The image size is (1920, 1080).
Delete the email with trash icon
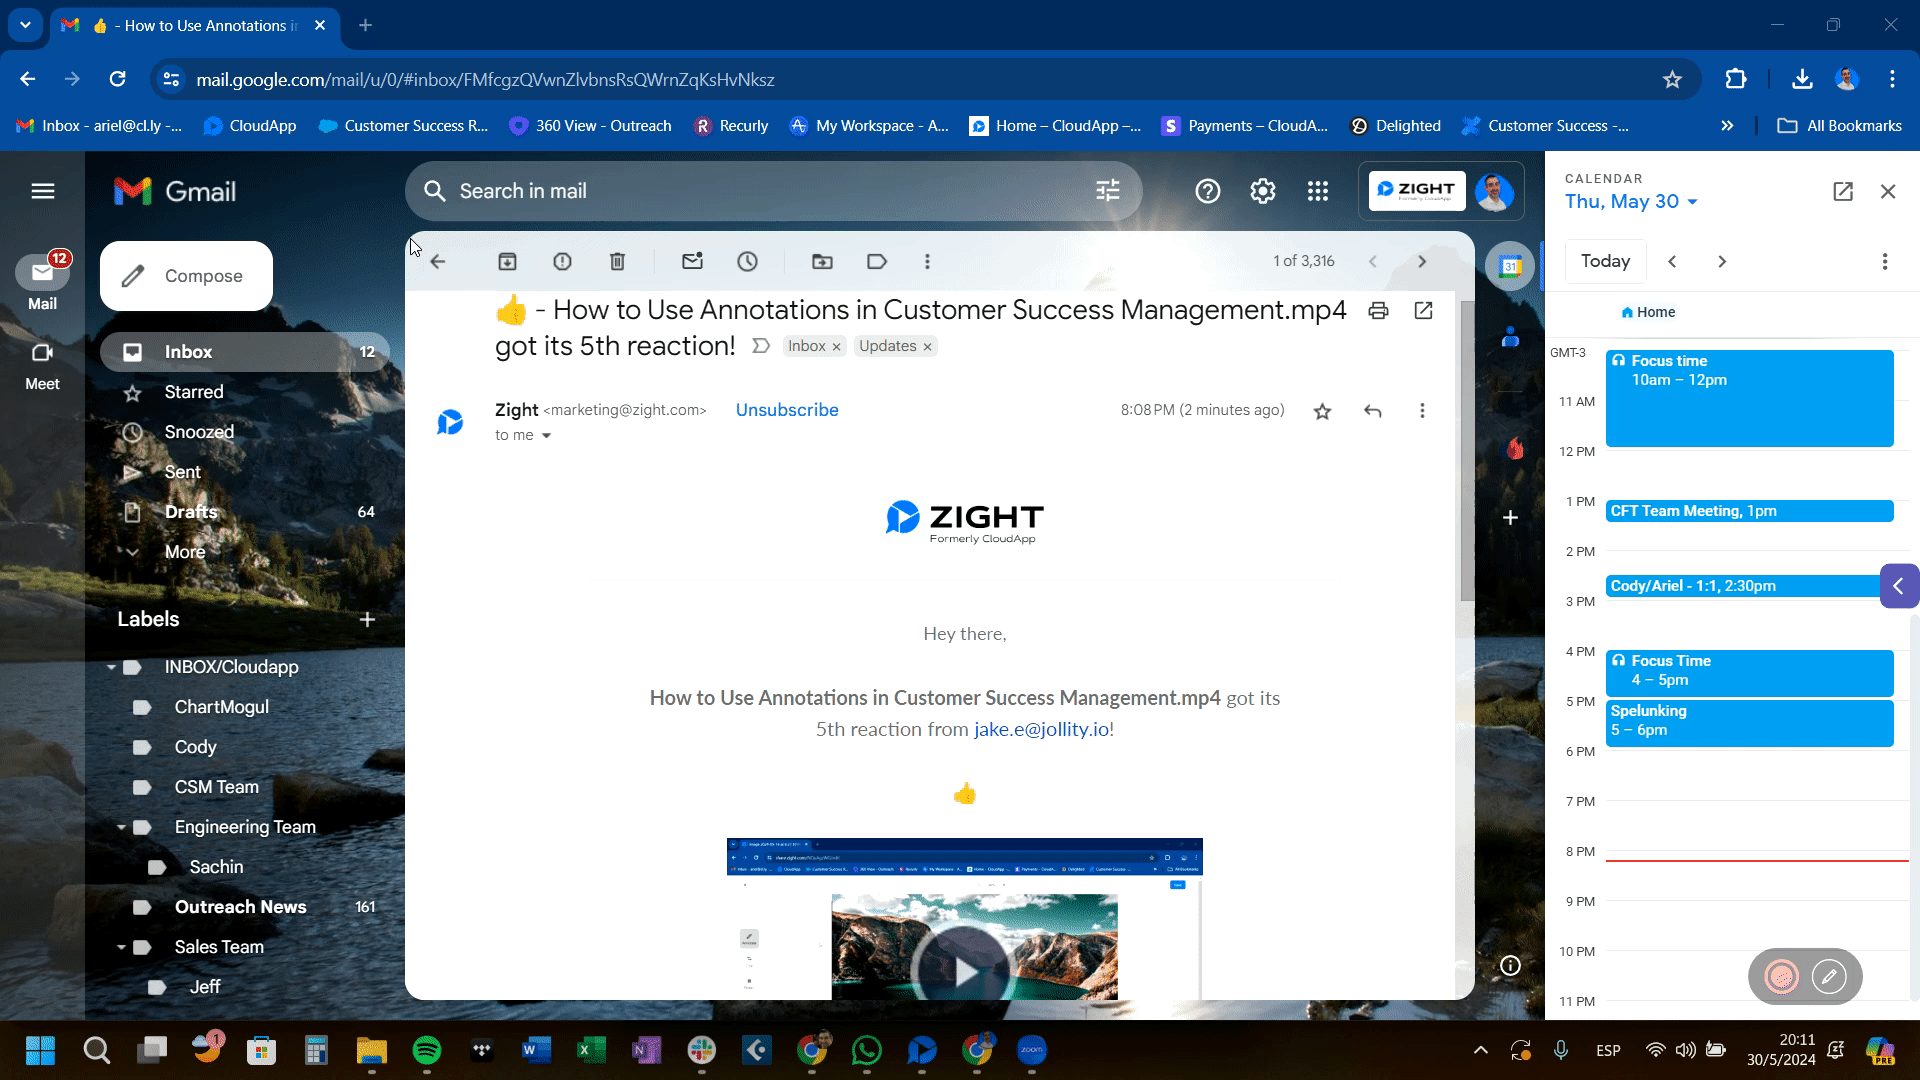coord(617,261)
